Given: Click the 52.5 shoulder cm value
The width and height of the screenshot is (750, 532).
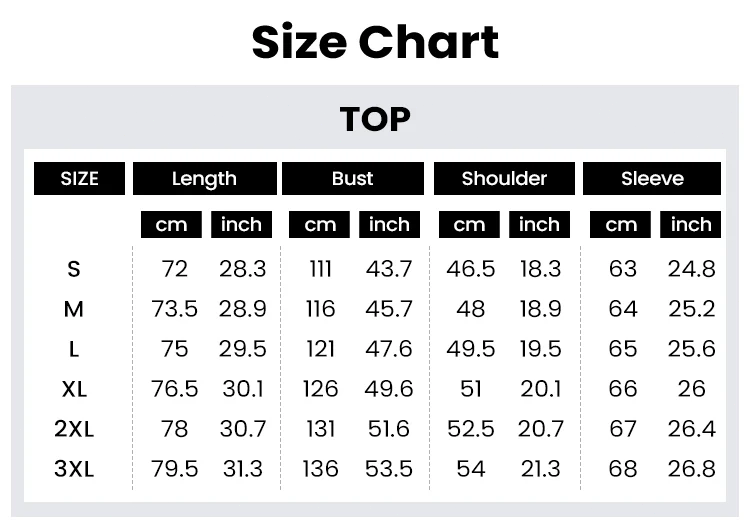Looking at the screenshot, I should point(471,429).
